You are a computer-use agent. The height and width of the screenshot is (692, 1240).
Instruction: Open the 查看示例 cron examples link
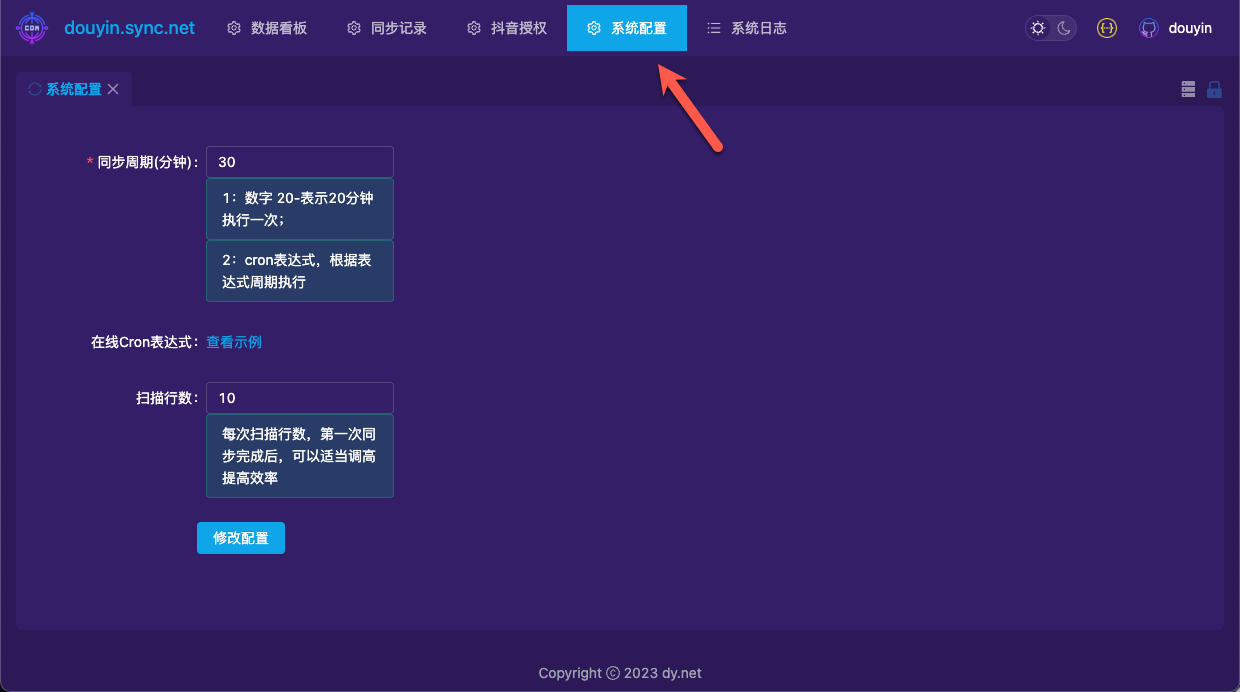[233, 341]
